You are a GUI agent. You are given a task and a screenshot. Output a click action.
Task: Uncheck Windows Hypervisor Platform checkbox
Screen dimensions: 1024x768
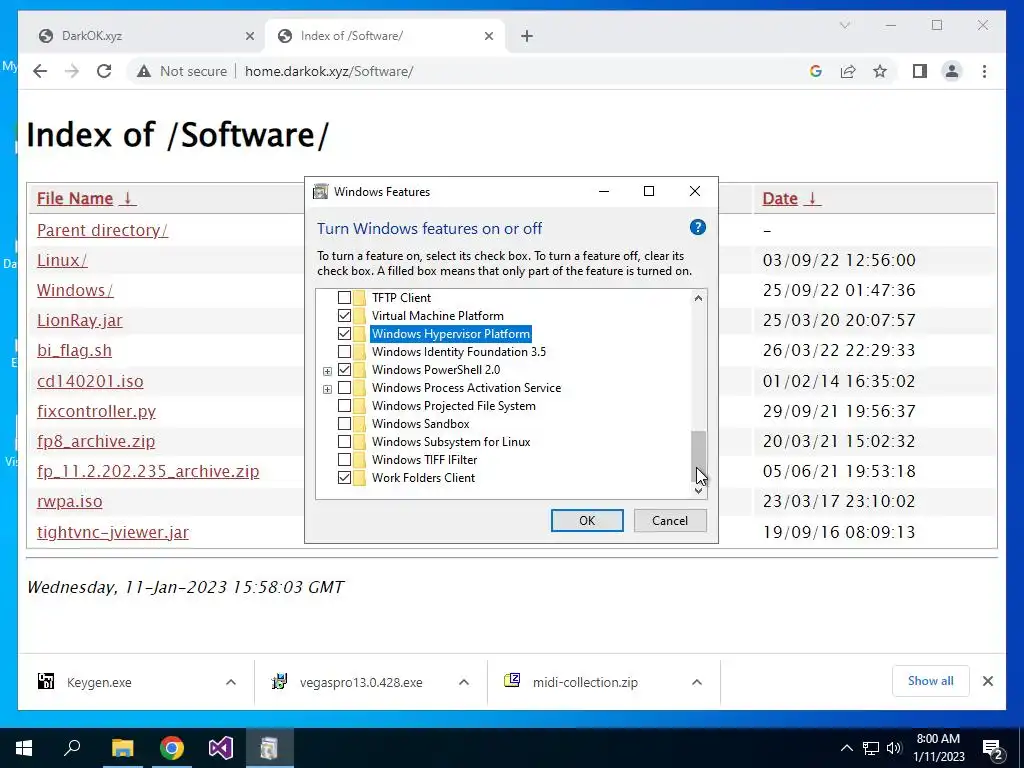pos(344,334)
